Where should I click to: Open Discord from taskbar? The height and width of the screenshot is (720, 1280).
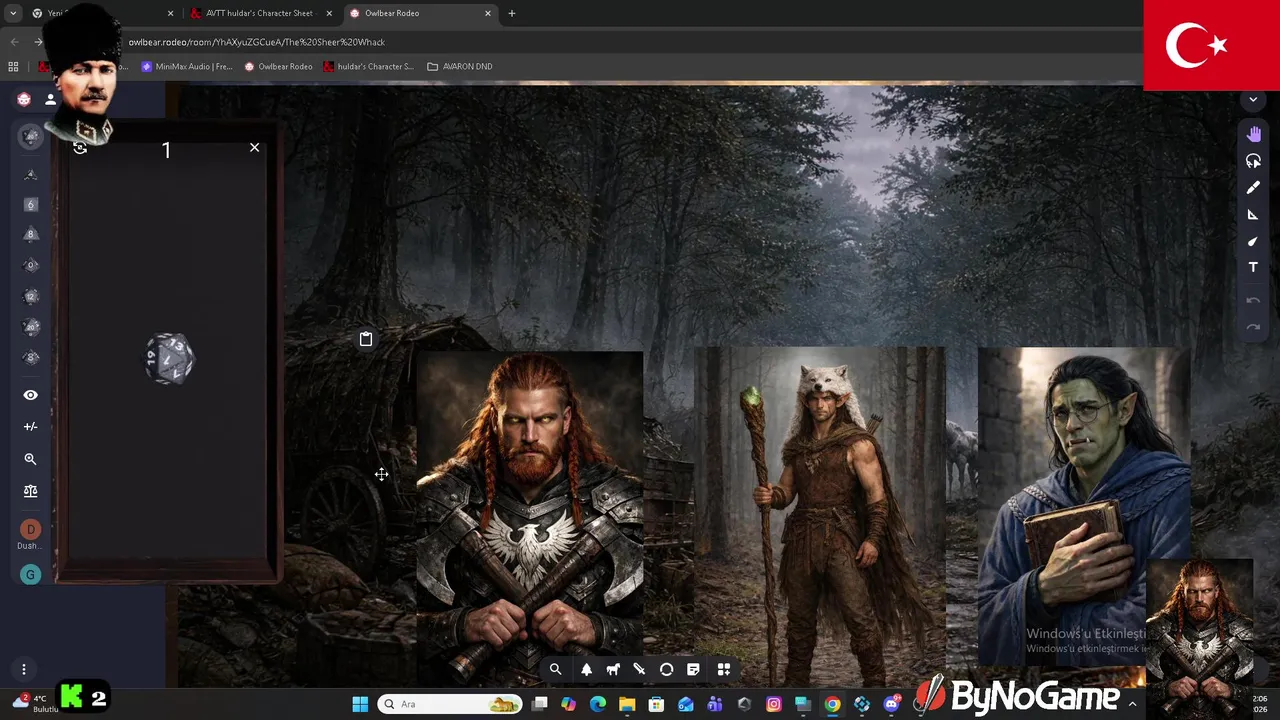tap(891, 704)
